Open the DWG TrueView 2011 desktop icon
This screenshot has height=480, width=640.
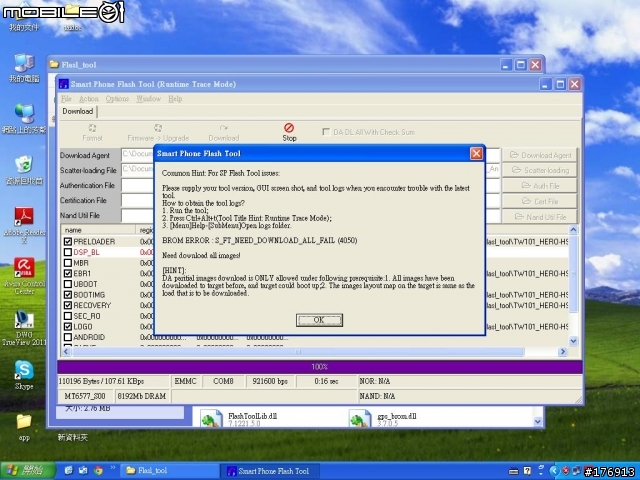point(24,328)
